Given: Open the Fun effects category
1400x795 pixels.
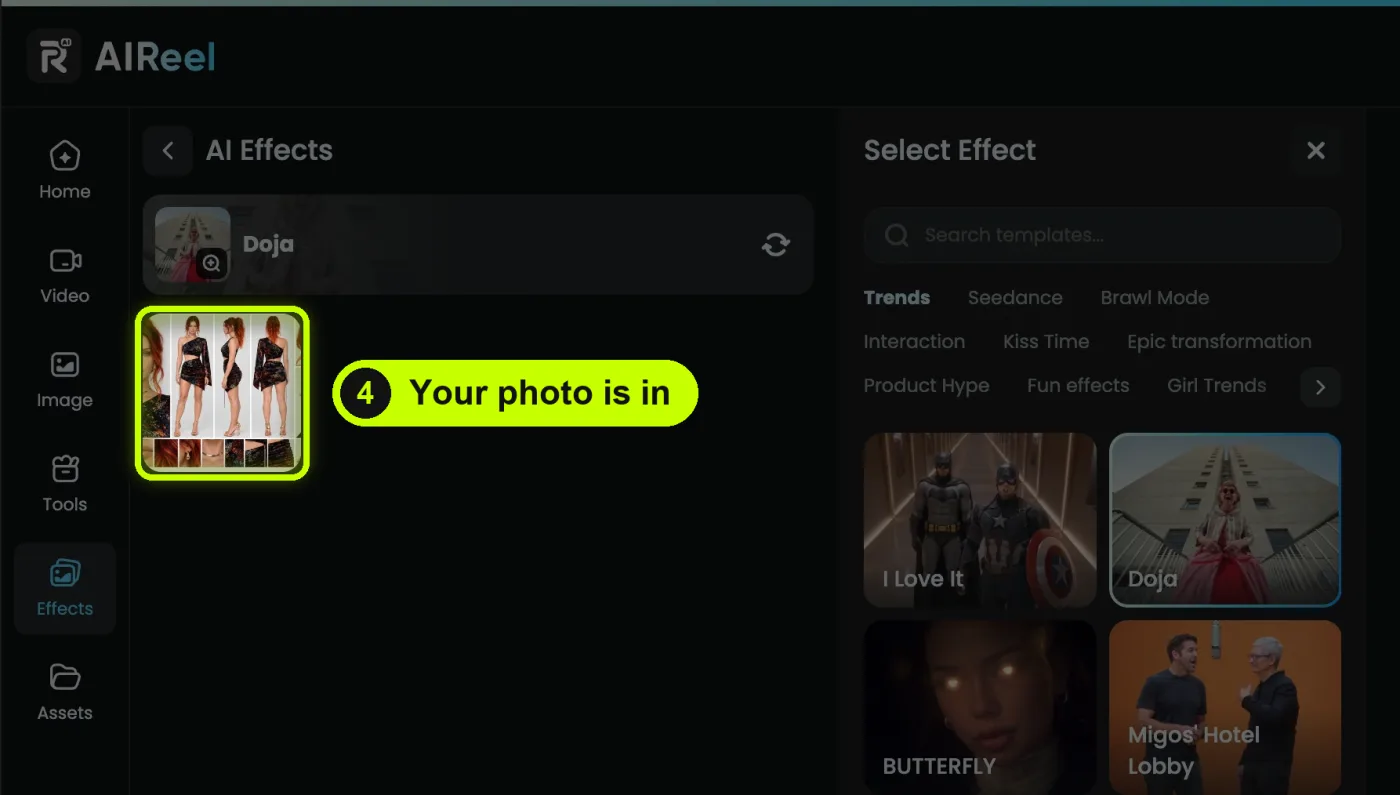Looking at the screenshot, I should [1078, 386].
